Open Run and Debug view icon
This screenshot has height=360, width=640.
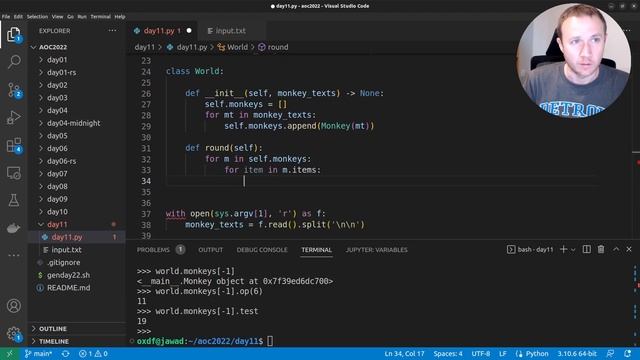pyautogui.click(x=13, y=118)
